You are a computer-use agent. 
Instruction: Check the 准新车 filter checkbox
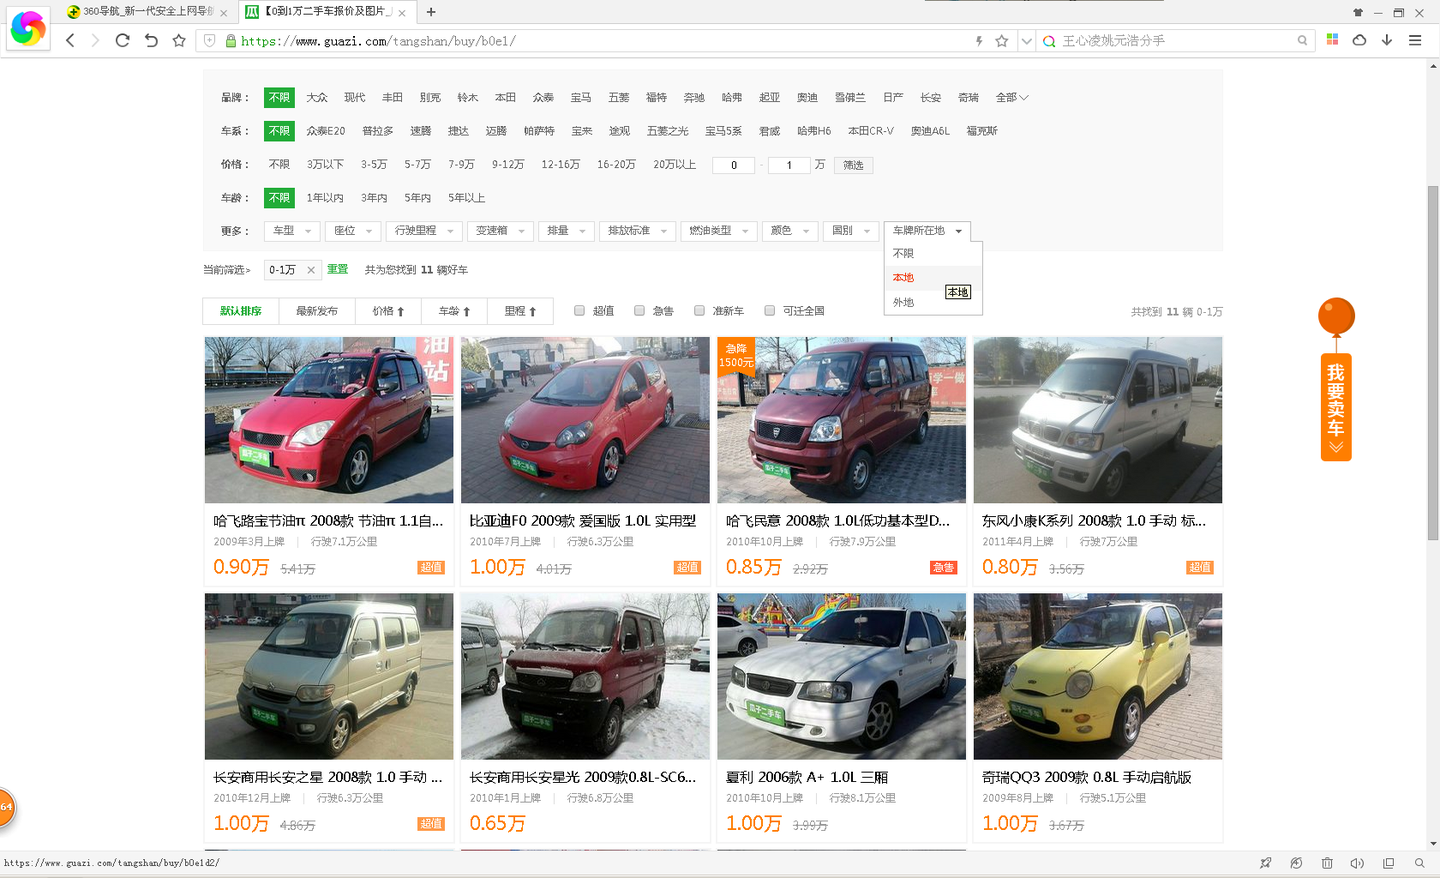pyautogui.click(x=699, y=311)
